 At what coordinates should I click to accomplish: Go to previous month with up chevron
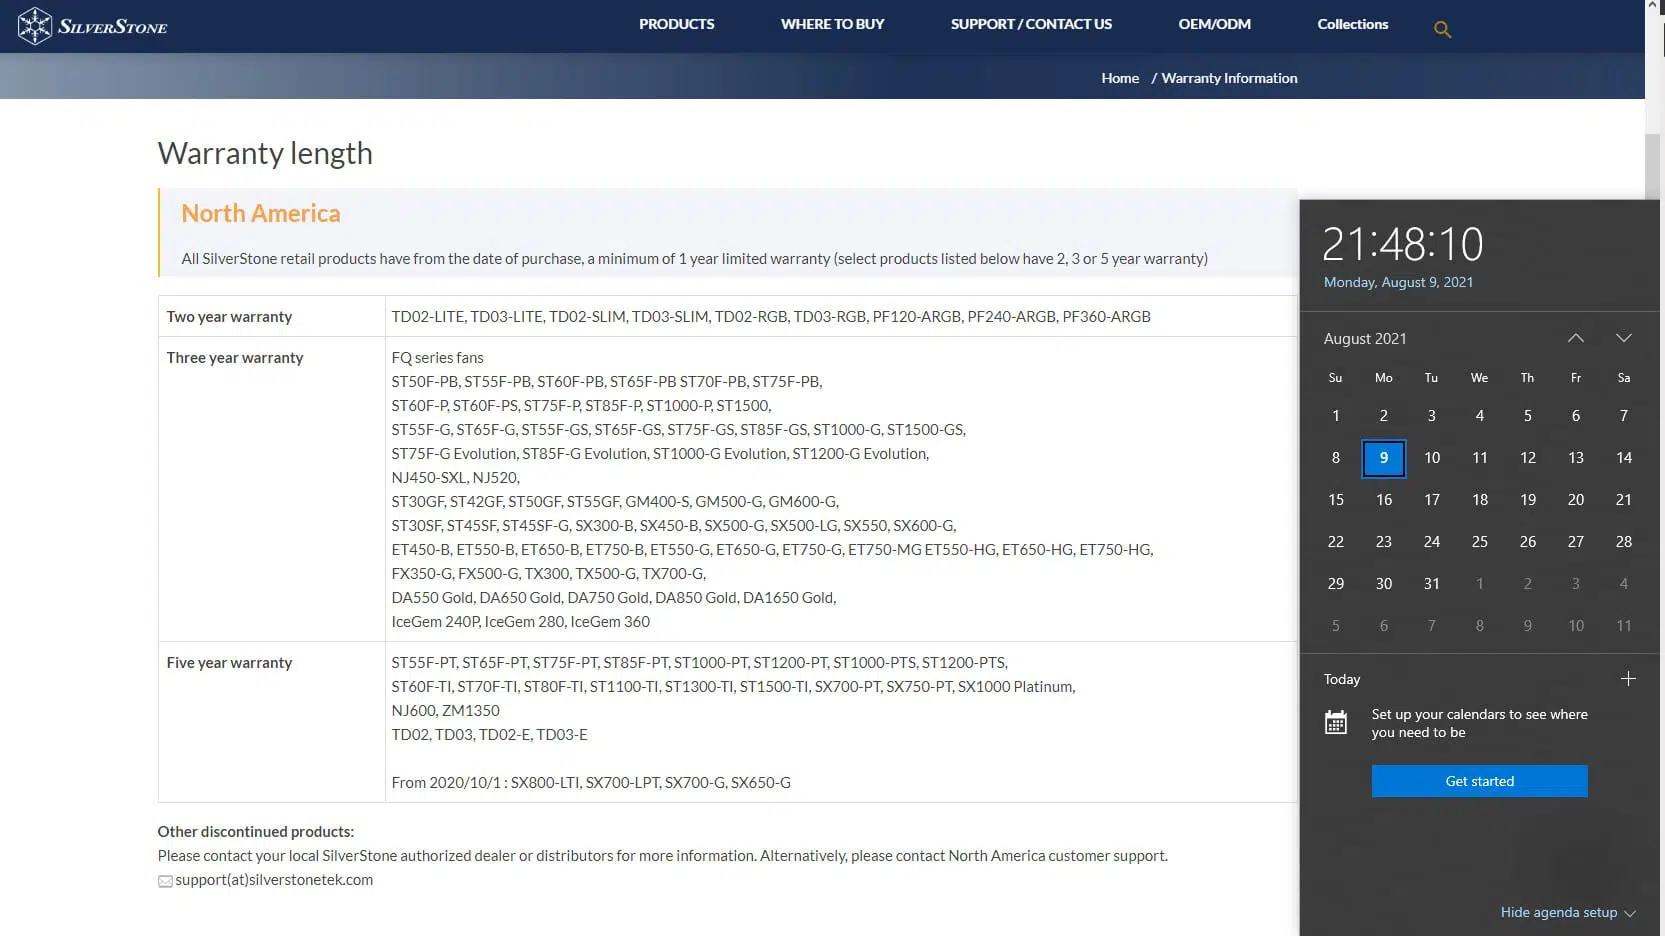tap(1576, 338)
